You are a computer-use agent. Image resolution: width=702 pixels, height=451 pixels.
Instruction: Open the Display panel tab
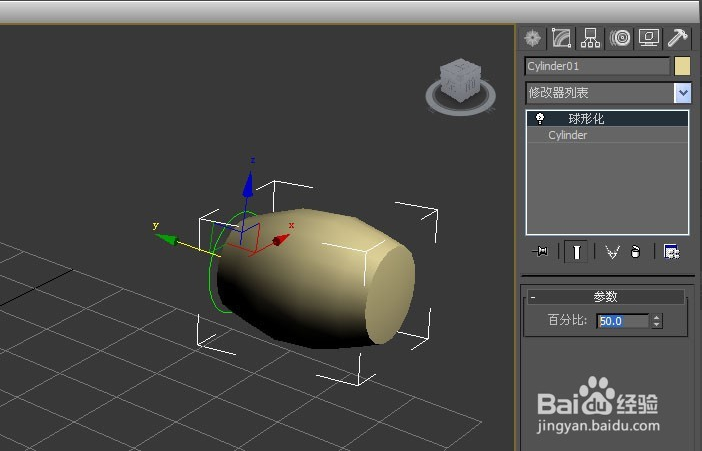[649, 38]
